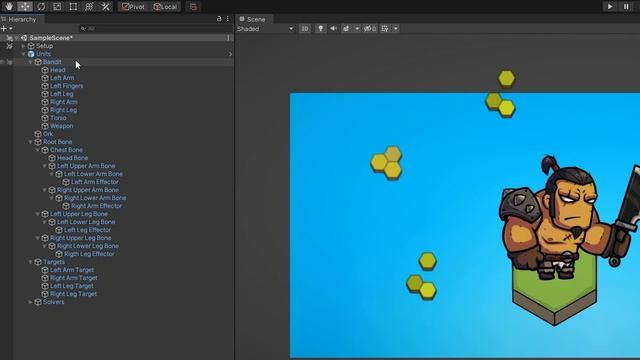This screenshot has height=360, width=640.
Task: Collapse Right Upper Leg Bone
Action: point(38,238)
